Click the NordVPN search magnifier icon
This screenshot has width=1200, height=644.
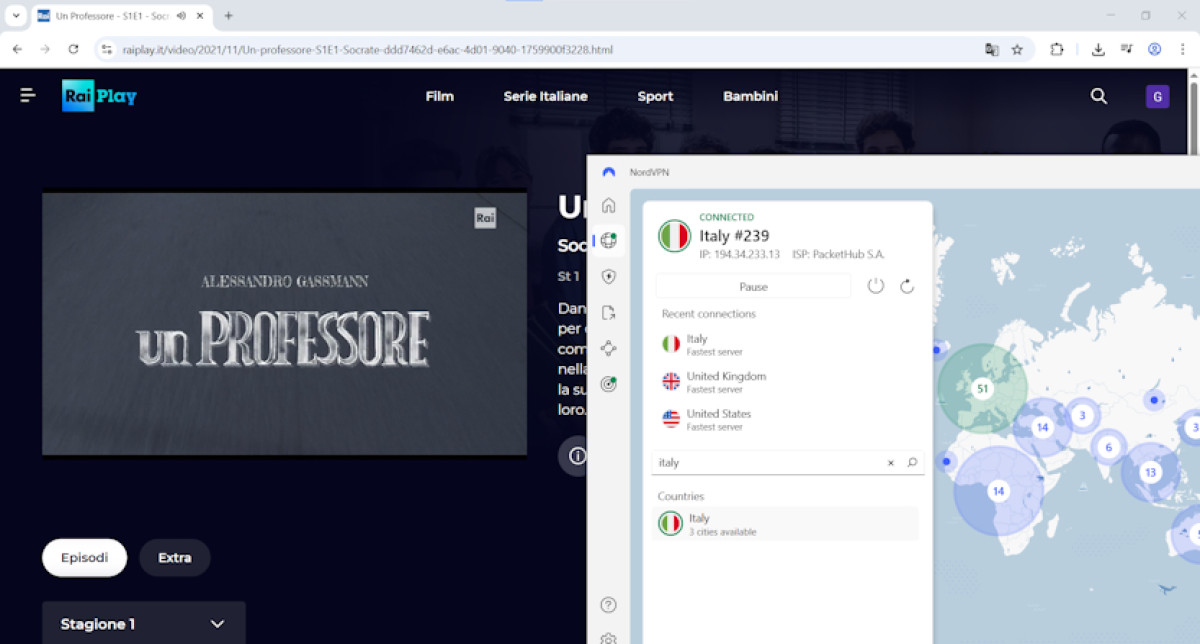coord(912,463)
